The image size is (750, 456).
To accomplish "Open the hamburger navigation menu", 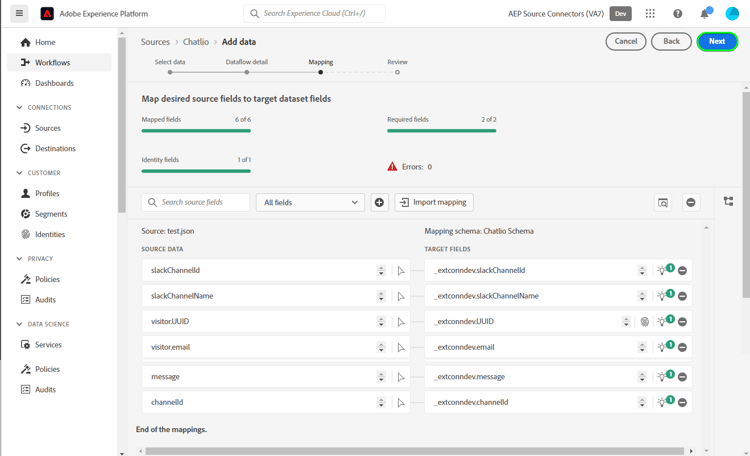I will click(x=19, y=13).
